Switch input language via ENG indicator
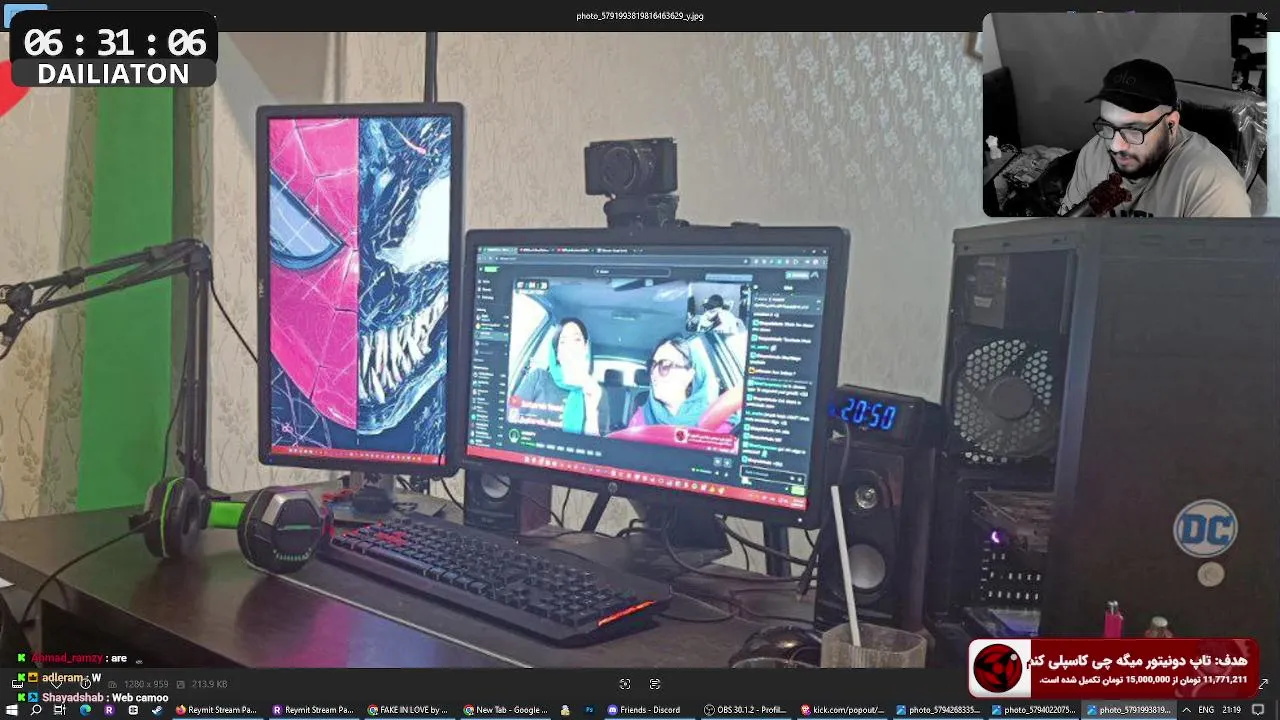The height and width of the screenshot is (720, 1280). [x=1207, y=710]
